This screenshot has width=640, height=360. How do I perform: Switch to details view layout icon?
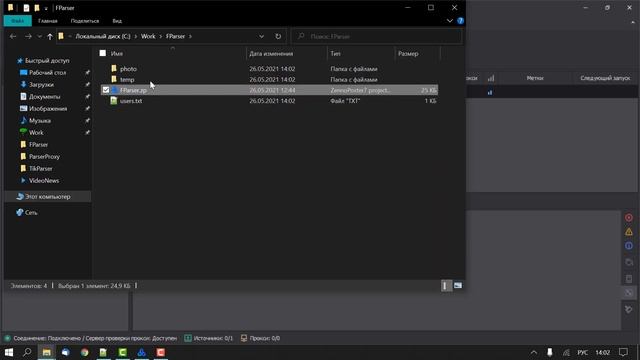446,286
